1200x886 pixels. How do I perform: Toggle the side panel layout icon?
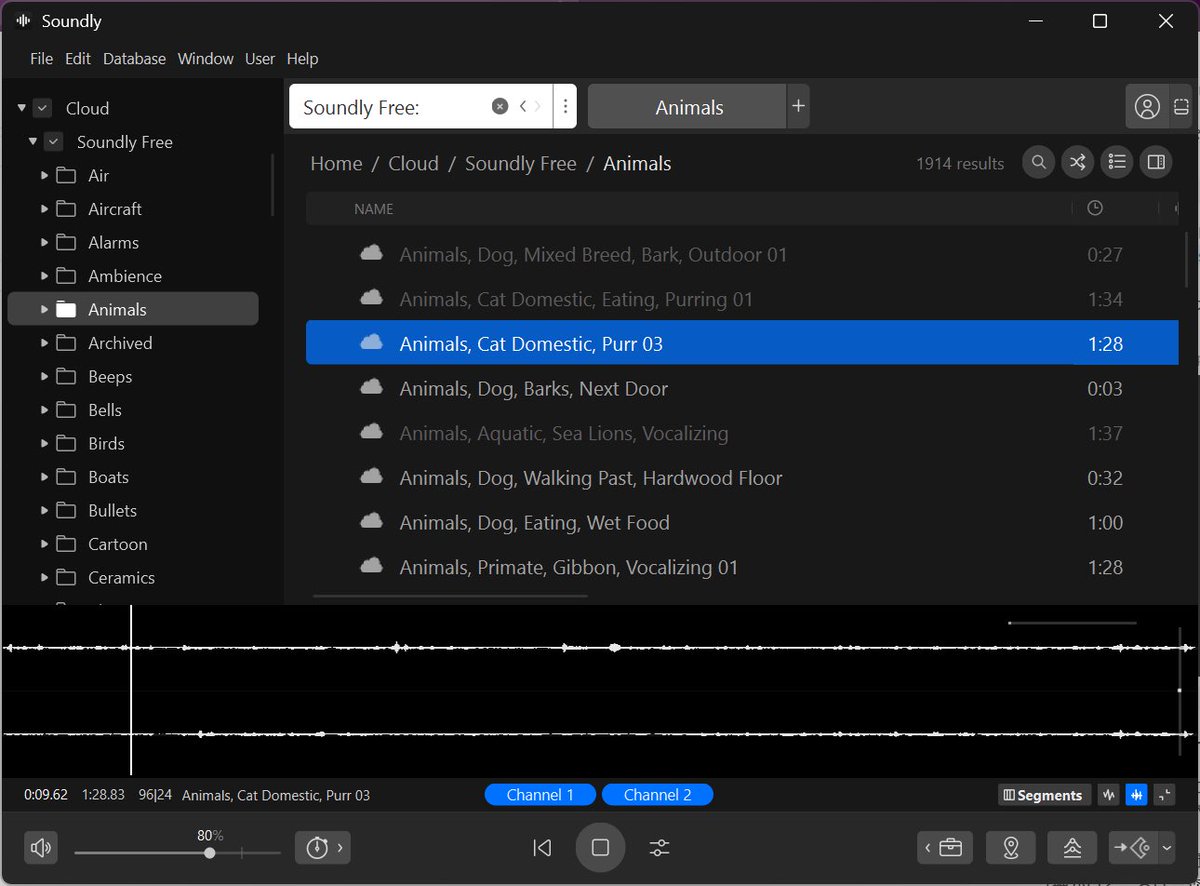point(1156,162)
